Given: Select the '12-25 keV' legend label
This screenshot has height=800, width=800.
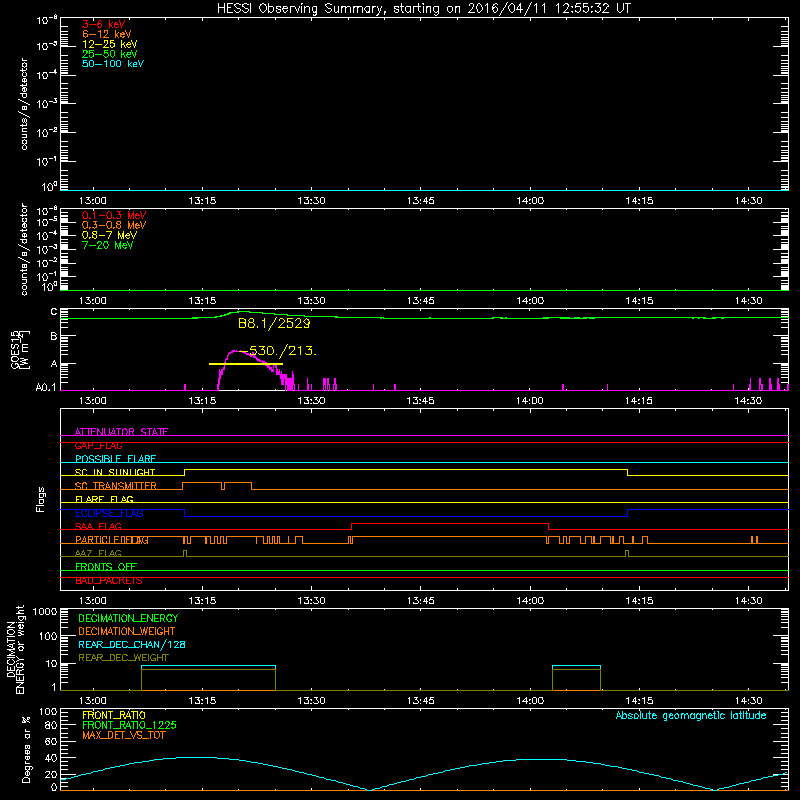Looking at the screenshot, I should tap(110, 44).
